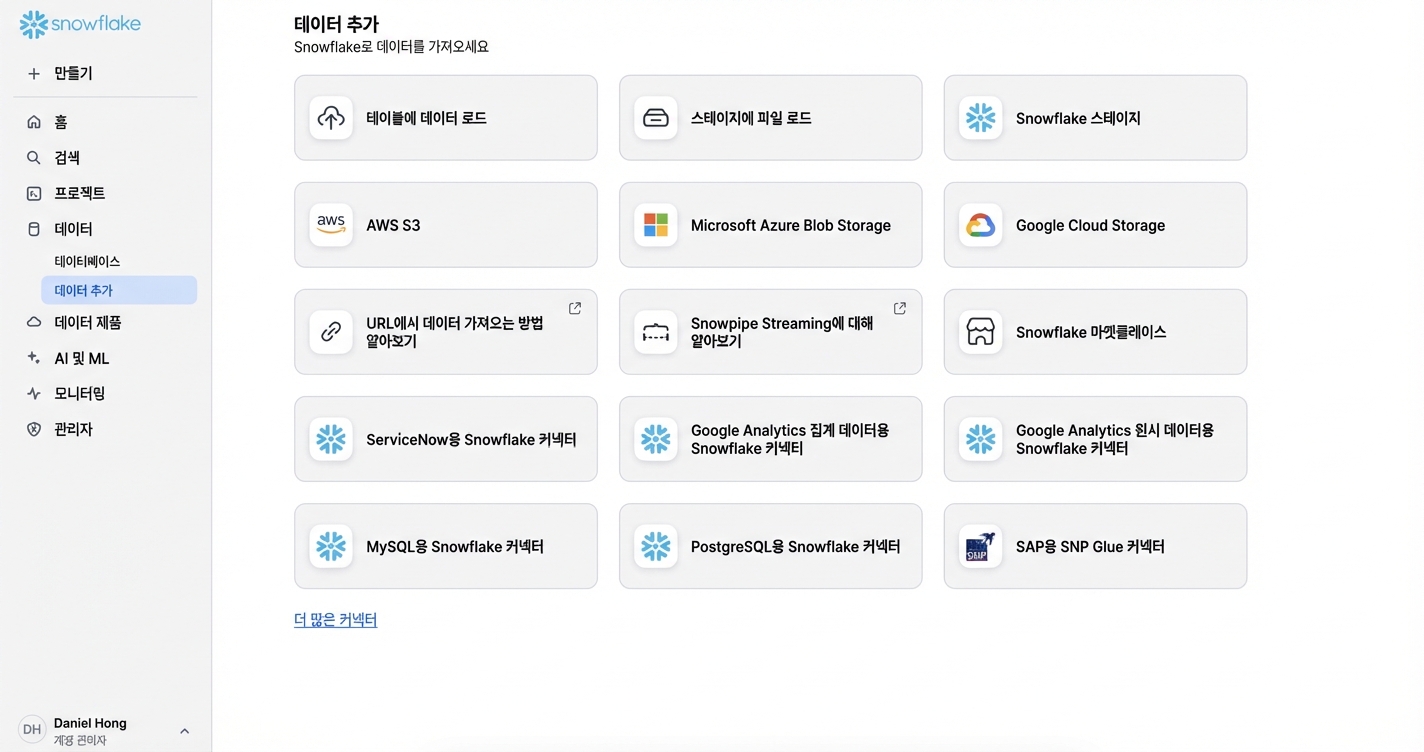Viewport: 1424px width, 752px height.
Task: Open 스테이지에 파일 로드 card
Action: (x=771, y=118)
